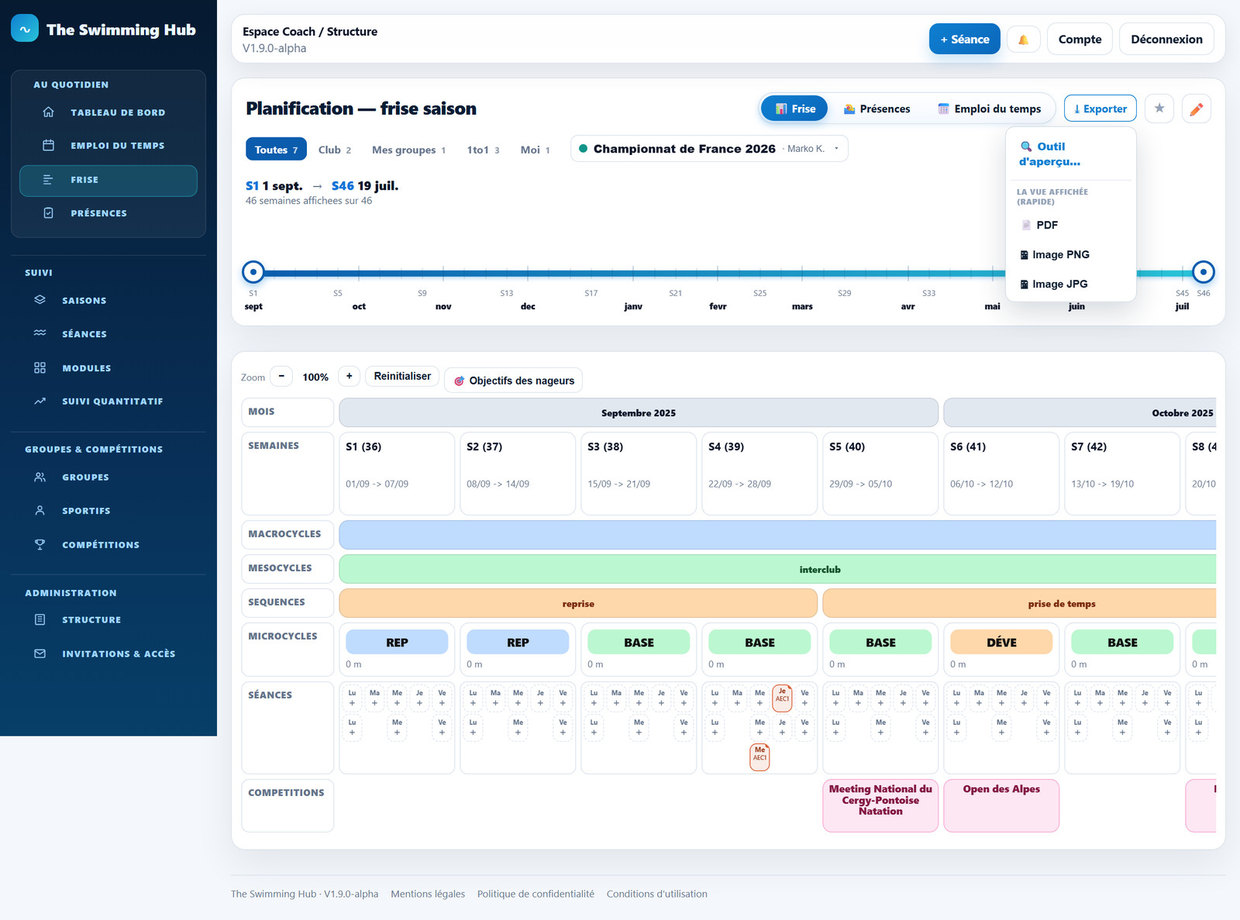
Task: Click the S1 timeline start handle
Action: 254,272
